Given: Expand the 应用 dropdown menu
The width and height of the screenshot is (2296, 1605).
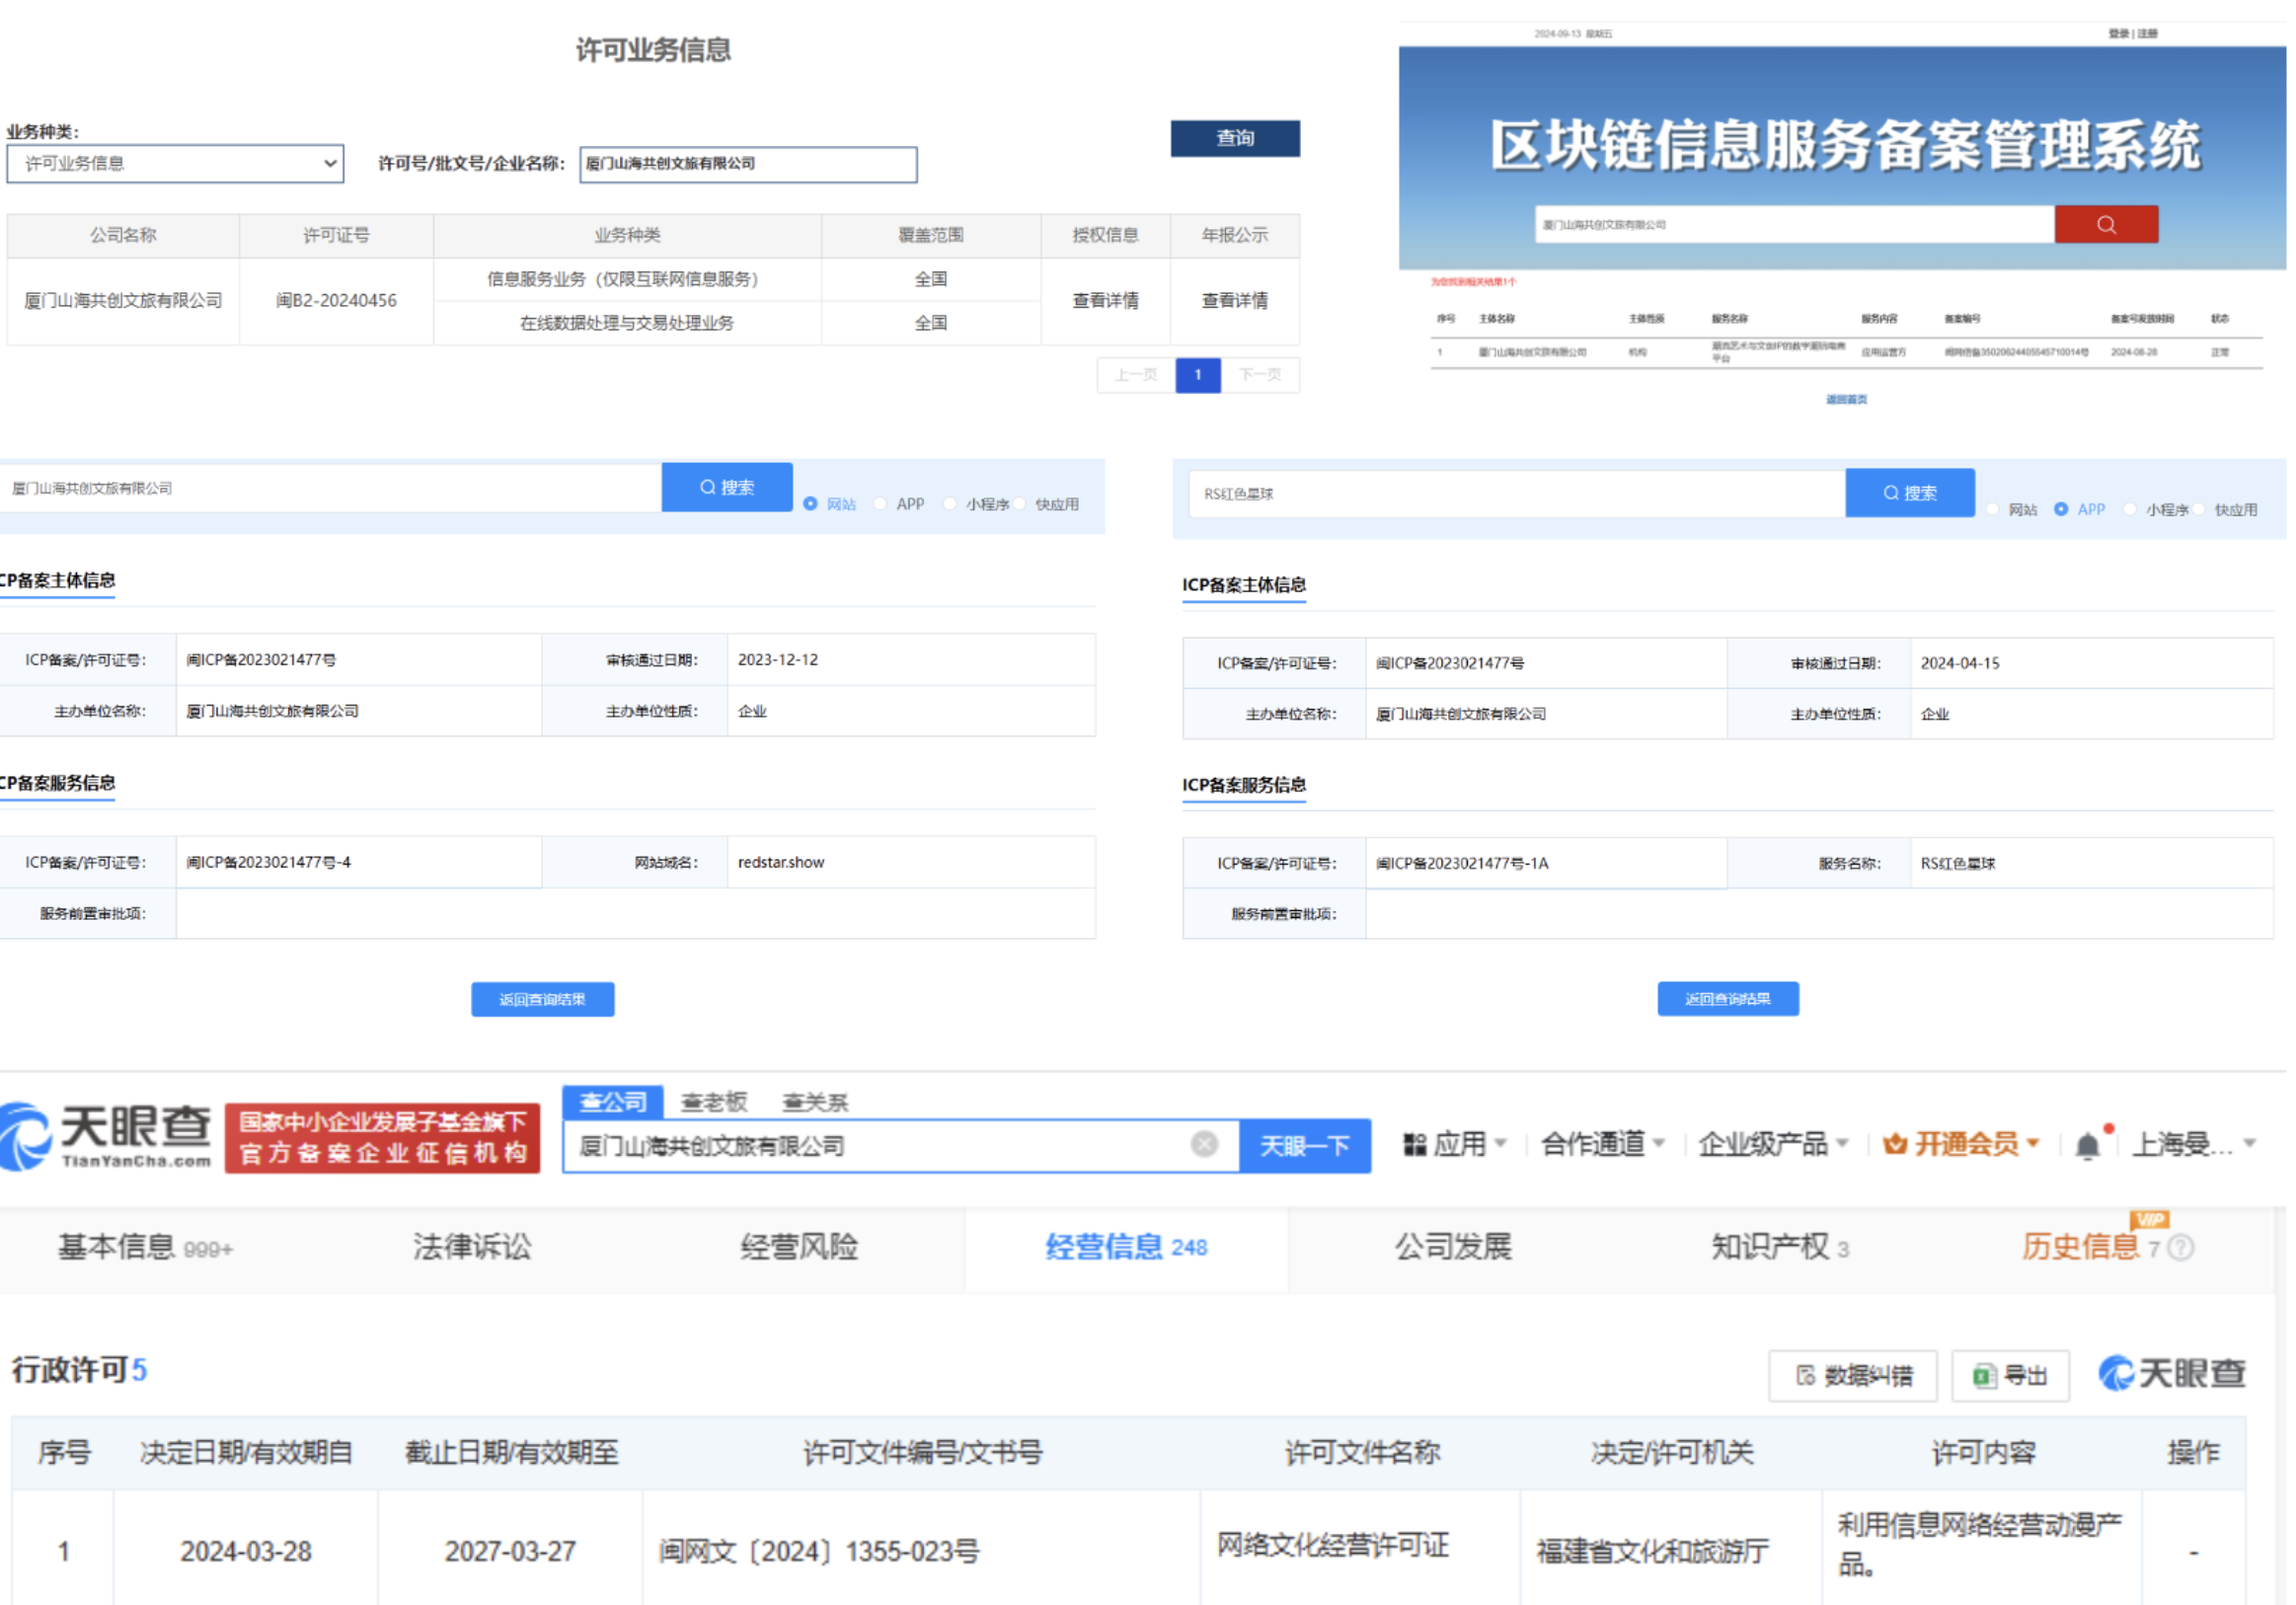Looking at the screenshot, I should pyautogui.click(x=1500, y=1143).
